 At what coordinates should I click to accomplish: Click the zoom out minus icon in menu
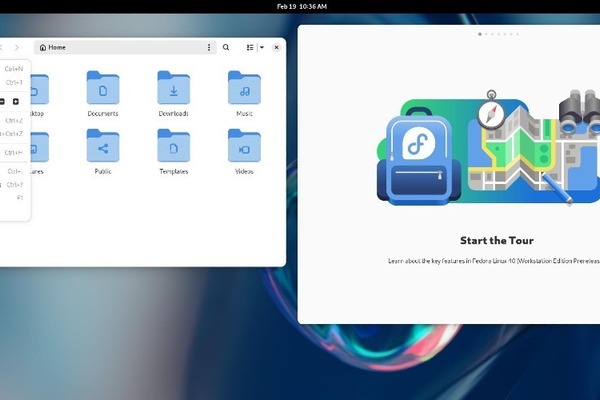2,102
